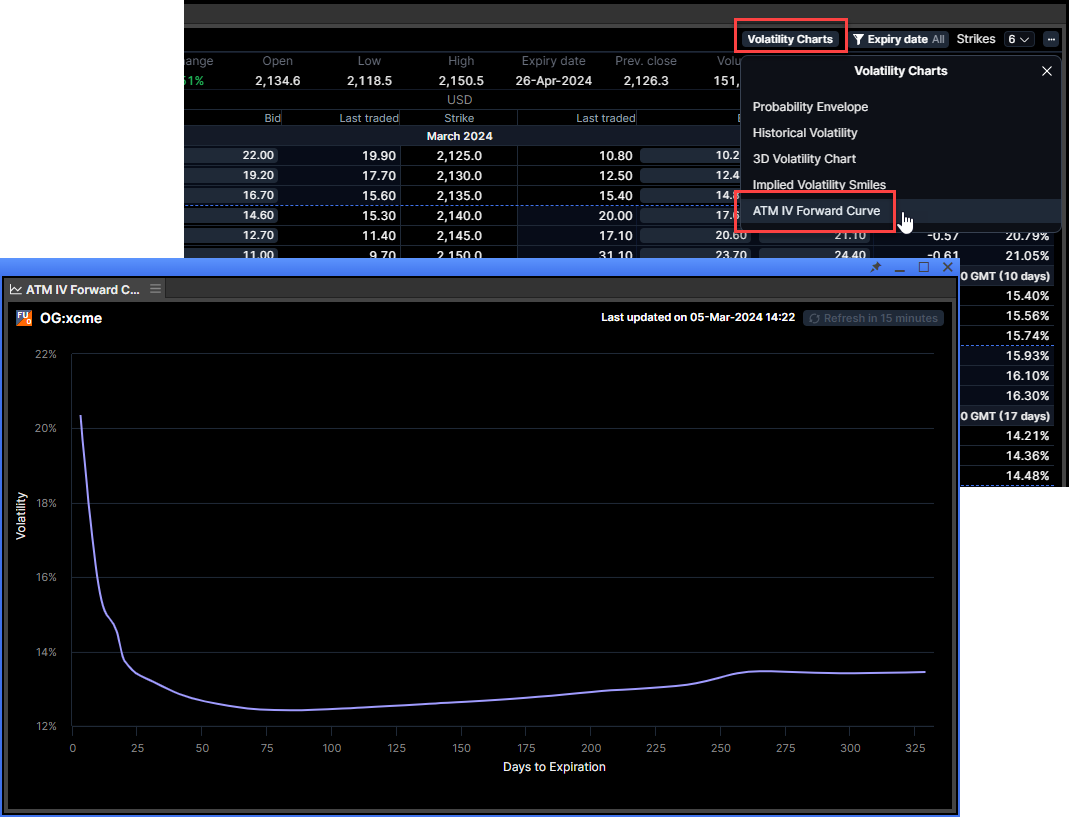Toggle the All option on Expiry date filter
Screen dimensions: 1069x817
point(938,38)
